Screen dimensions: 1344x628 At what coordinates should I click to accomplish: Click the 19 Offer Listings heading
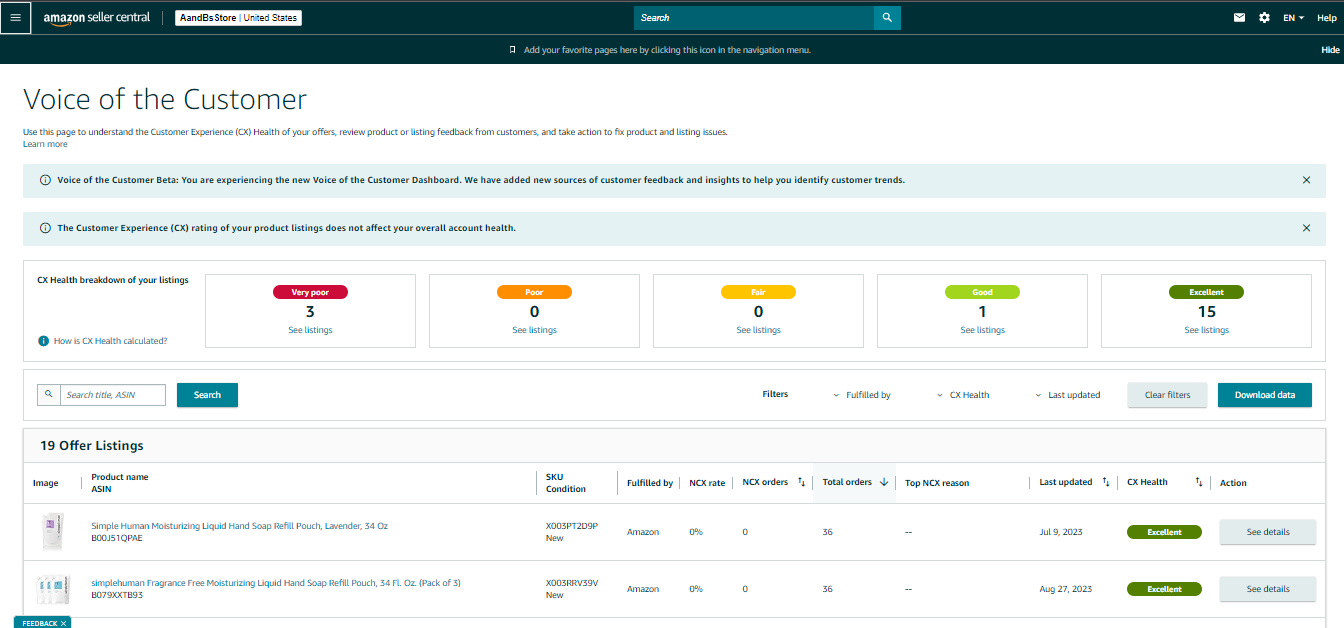tap(92, 445)
